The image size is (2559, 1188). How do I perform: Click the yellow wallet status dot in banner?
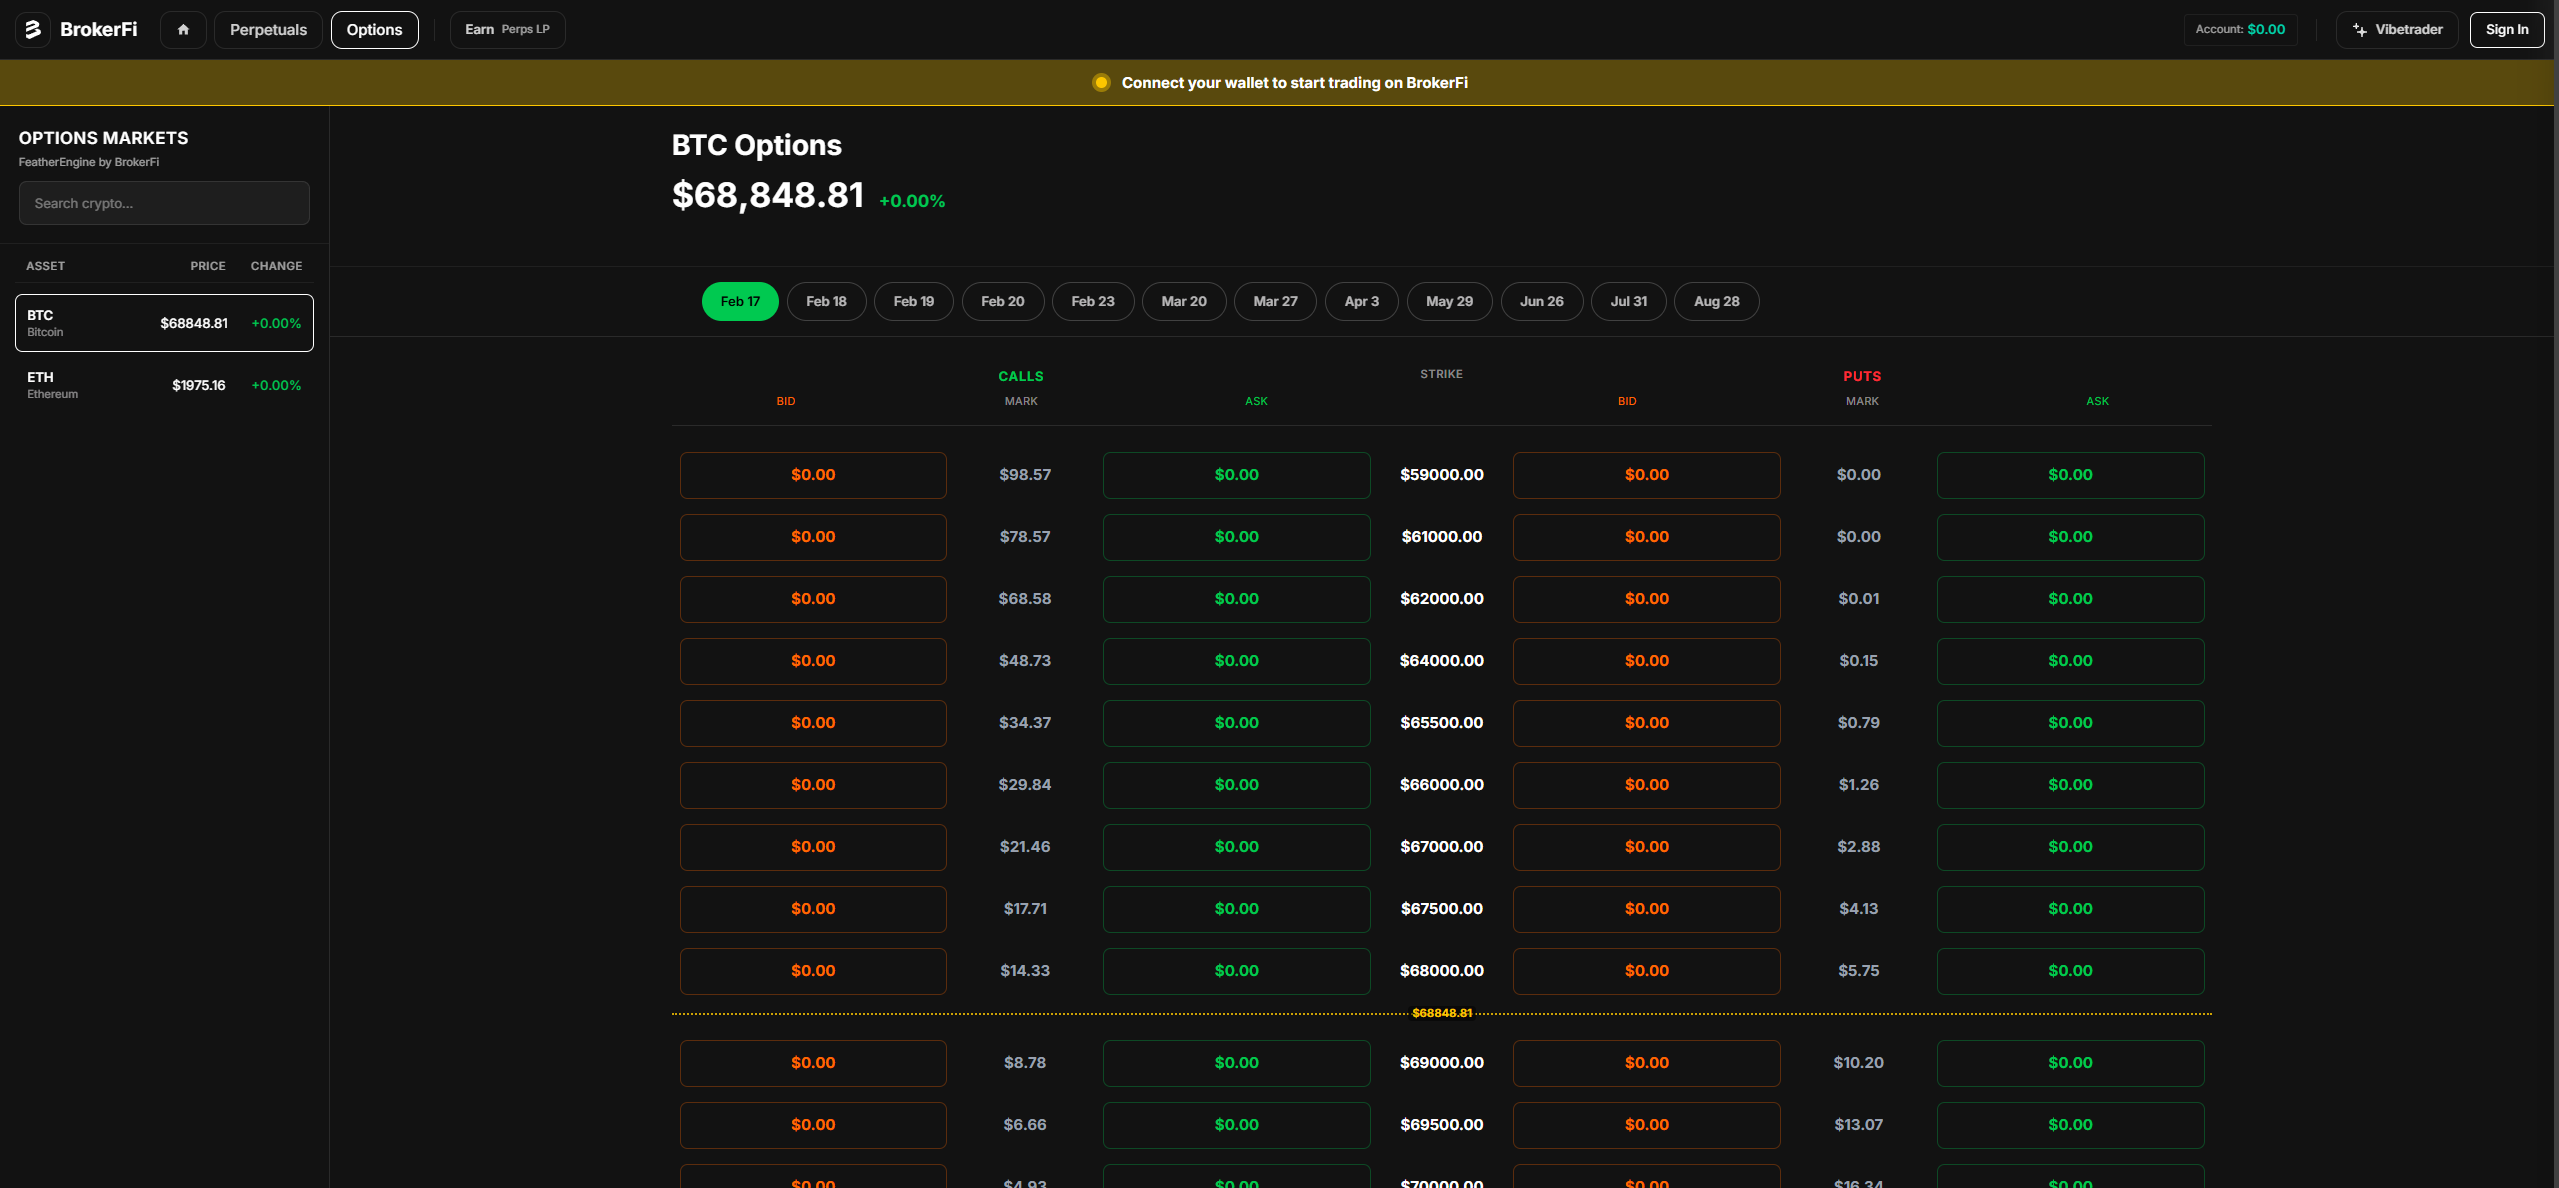tap(1101, 82)
